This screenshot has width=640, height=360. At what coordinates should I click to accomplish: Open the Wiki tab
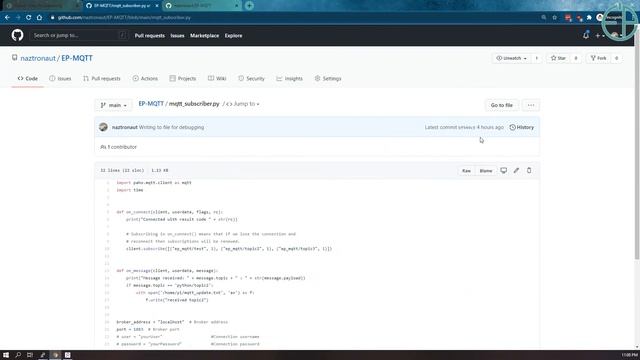pyautogui.click(x=217, y=78)
